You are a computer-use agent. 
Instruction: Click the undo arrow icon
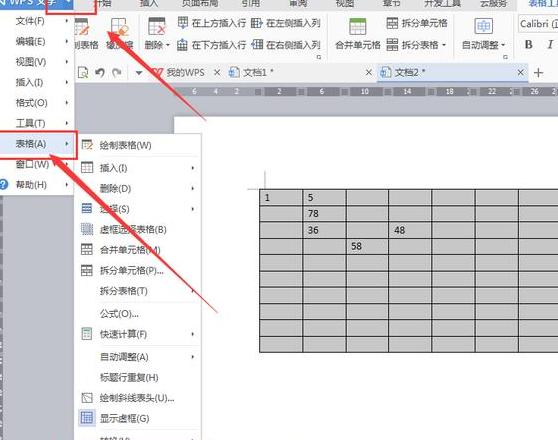pos(100,73)
